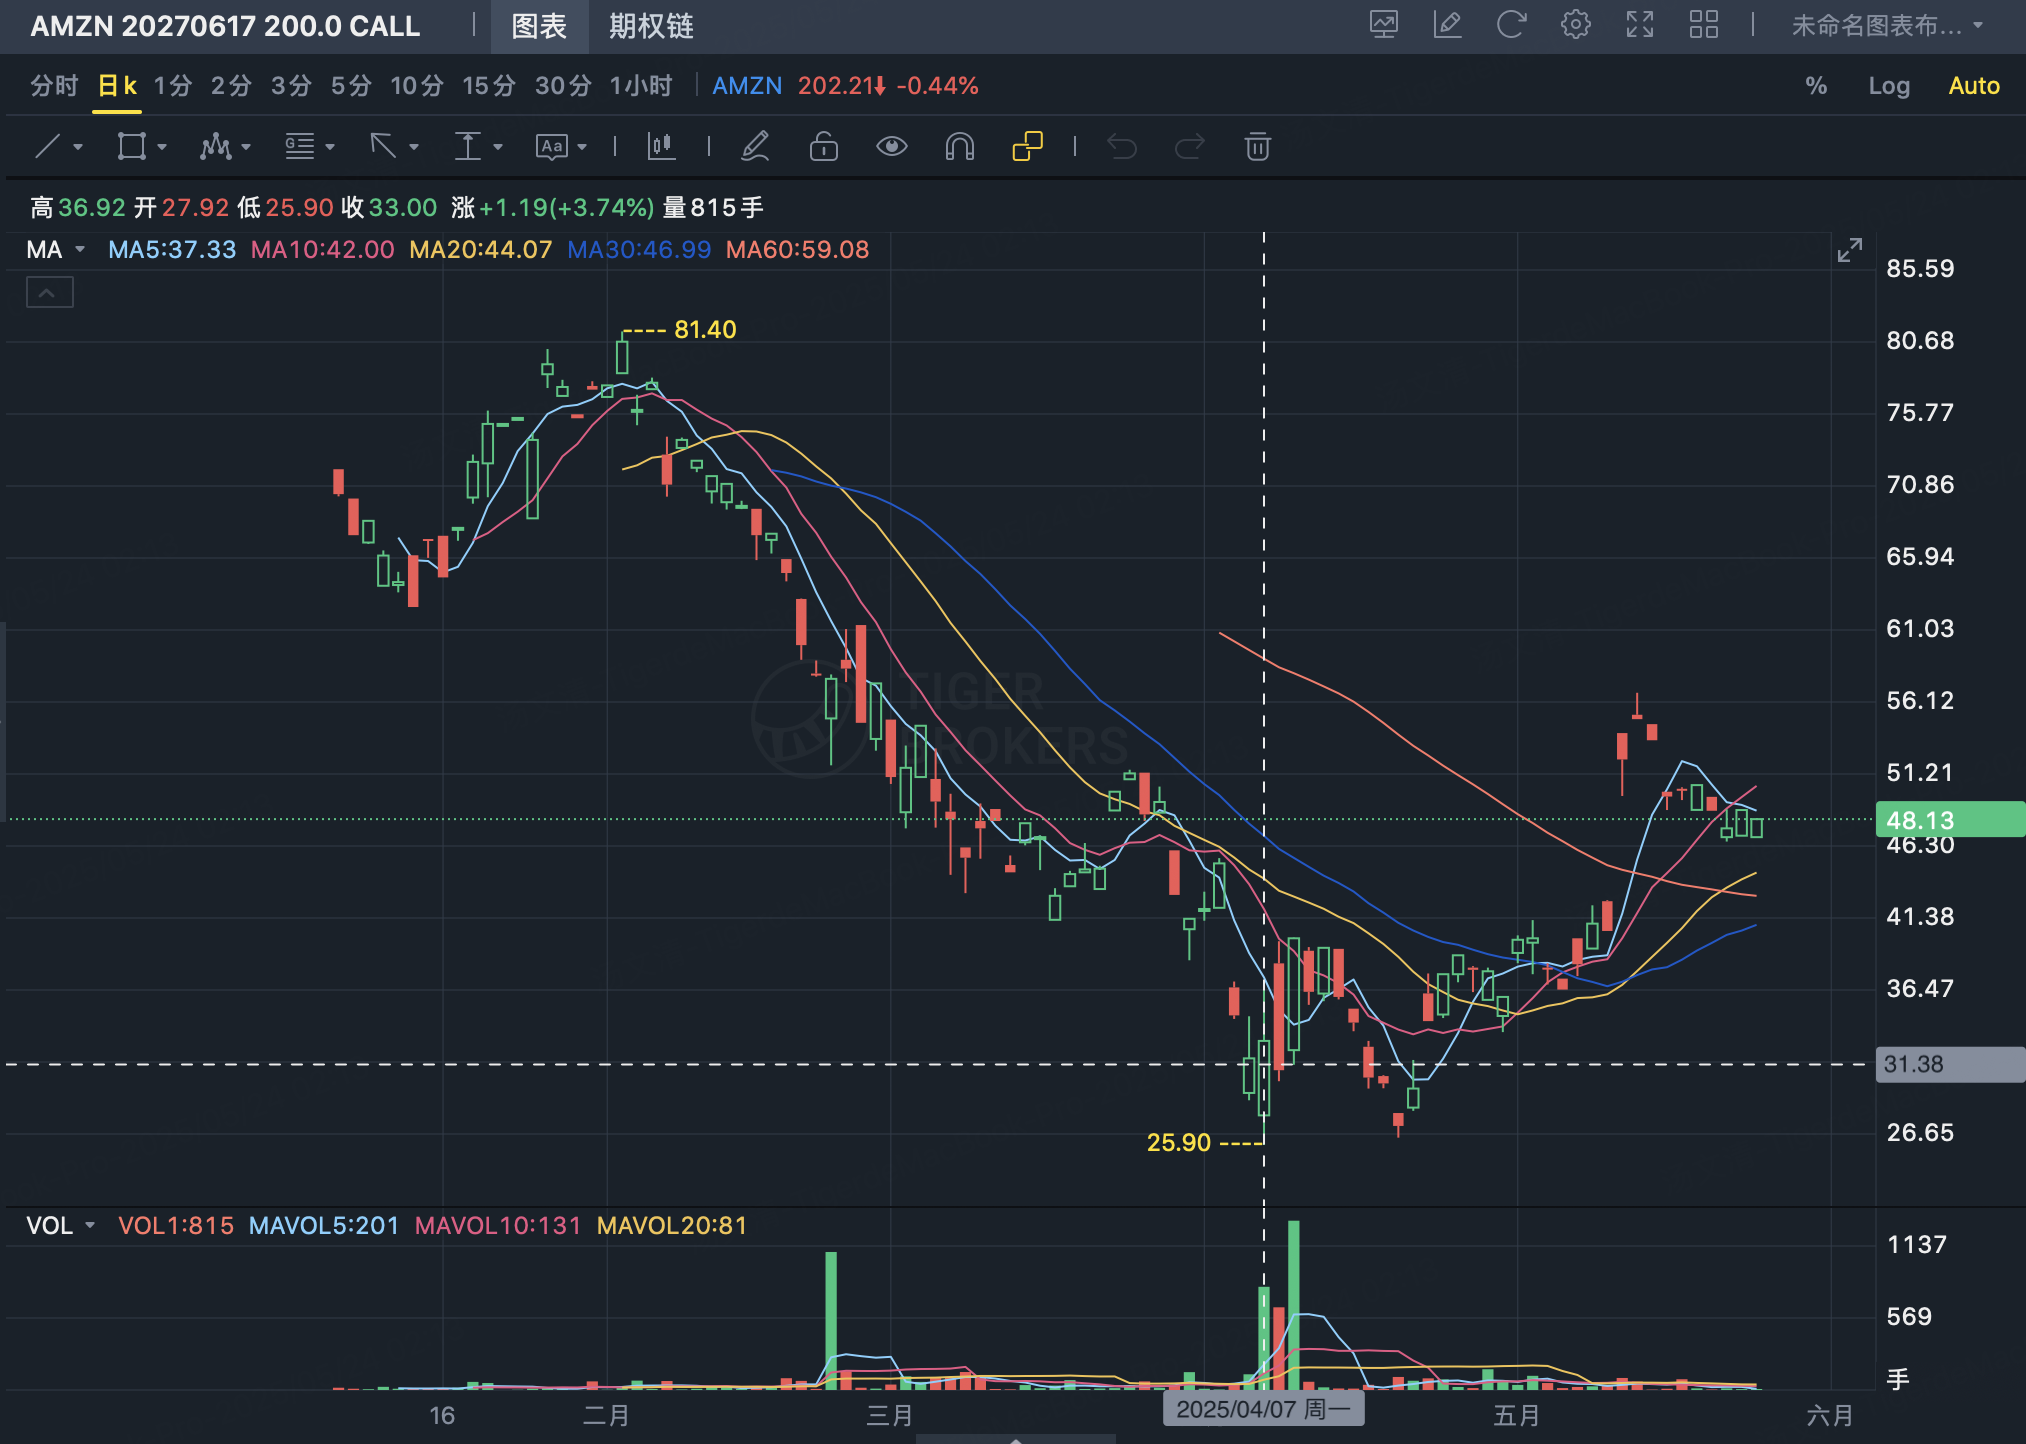Open the indicator chart icon in header
This screenshot has width=2026, height=1444.
click(1384, 25)
